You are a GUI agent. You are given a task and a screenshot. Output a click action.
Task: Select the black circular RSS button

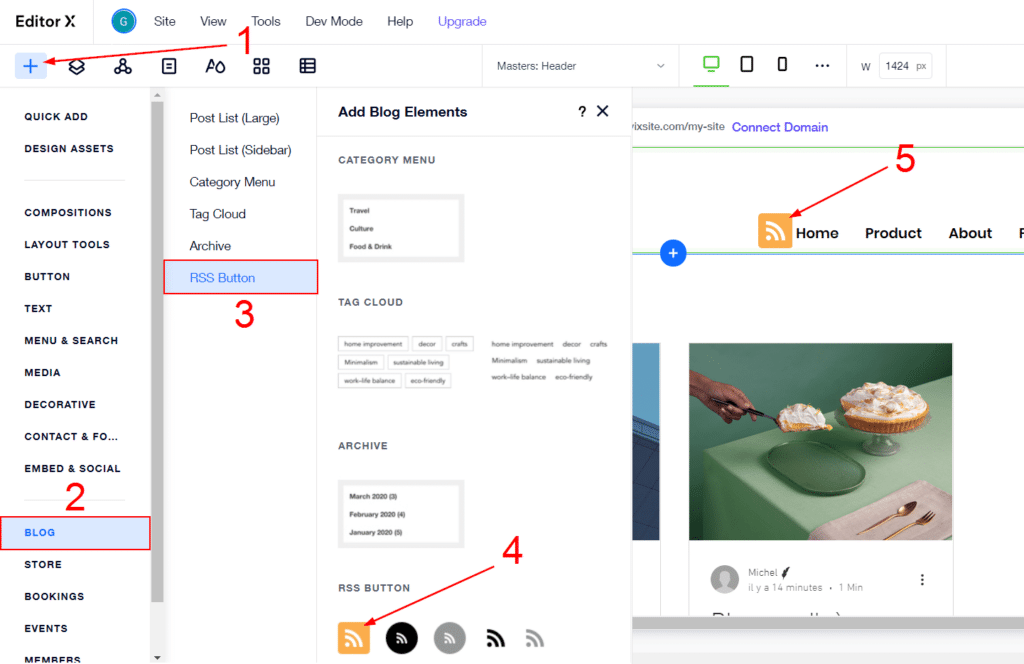tap(401, 638)
